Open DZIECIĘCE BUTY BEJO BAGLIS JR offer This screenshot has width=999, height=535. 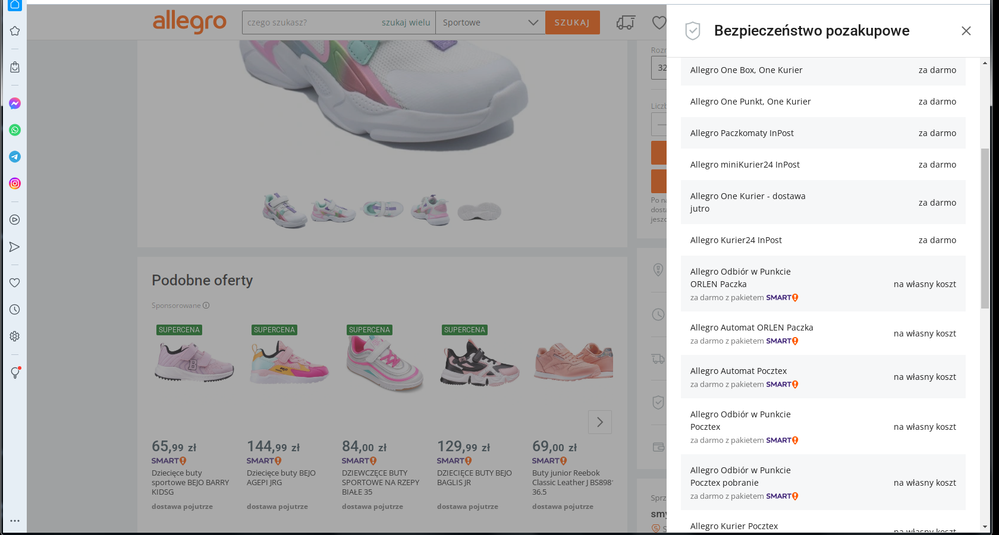(475, 478)
